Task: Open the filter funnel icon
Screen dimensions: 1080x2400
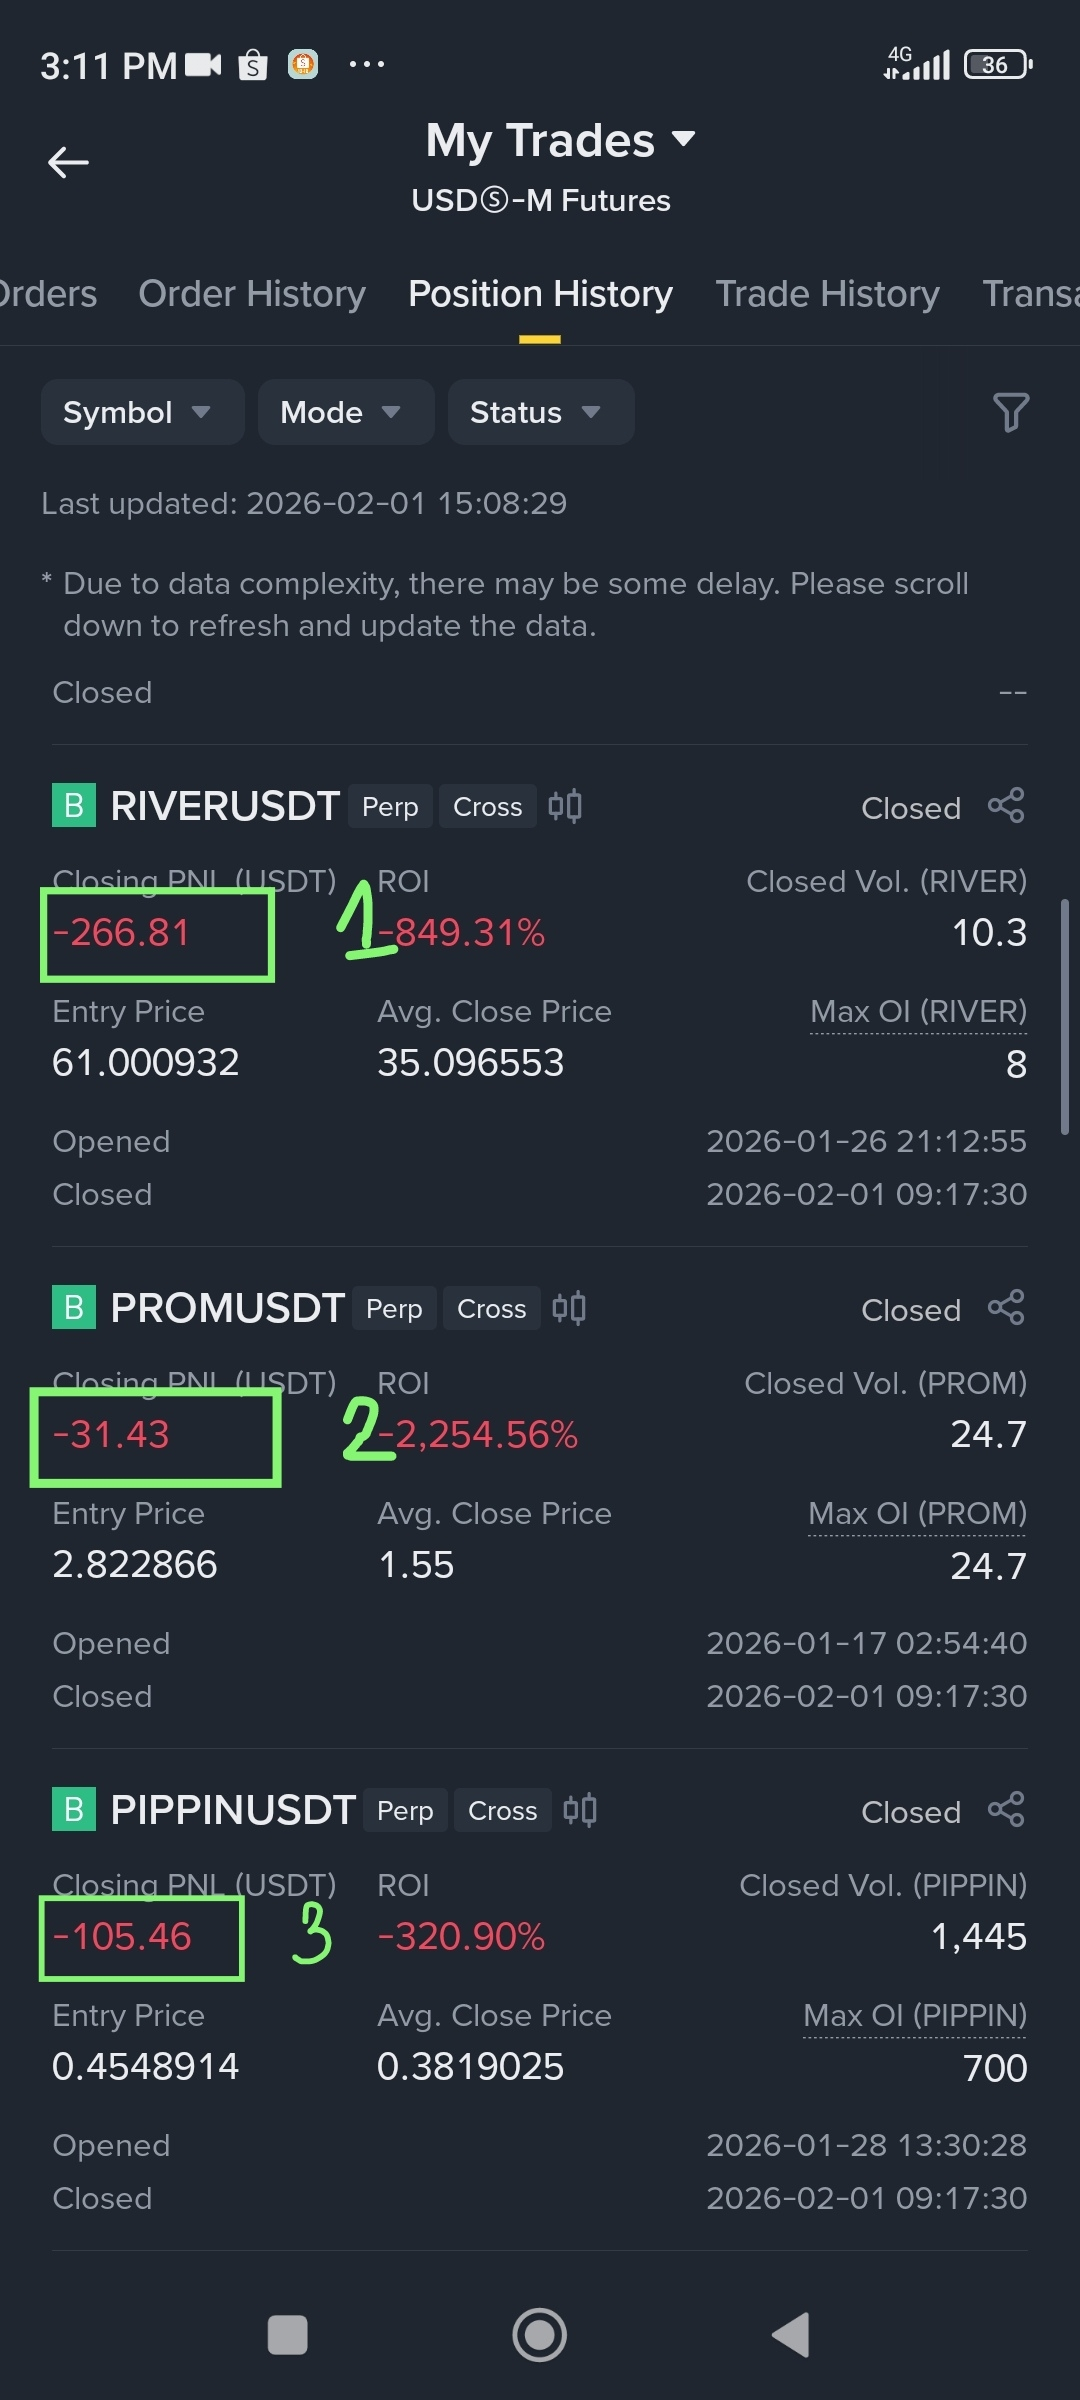Action: pyautogui.click(x=1010, y=412)
